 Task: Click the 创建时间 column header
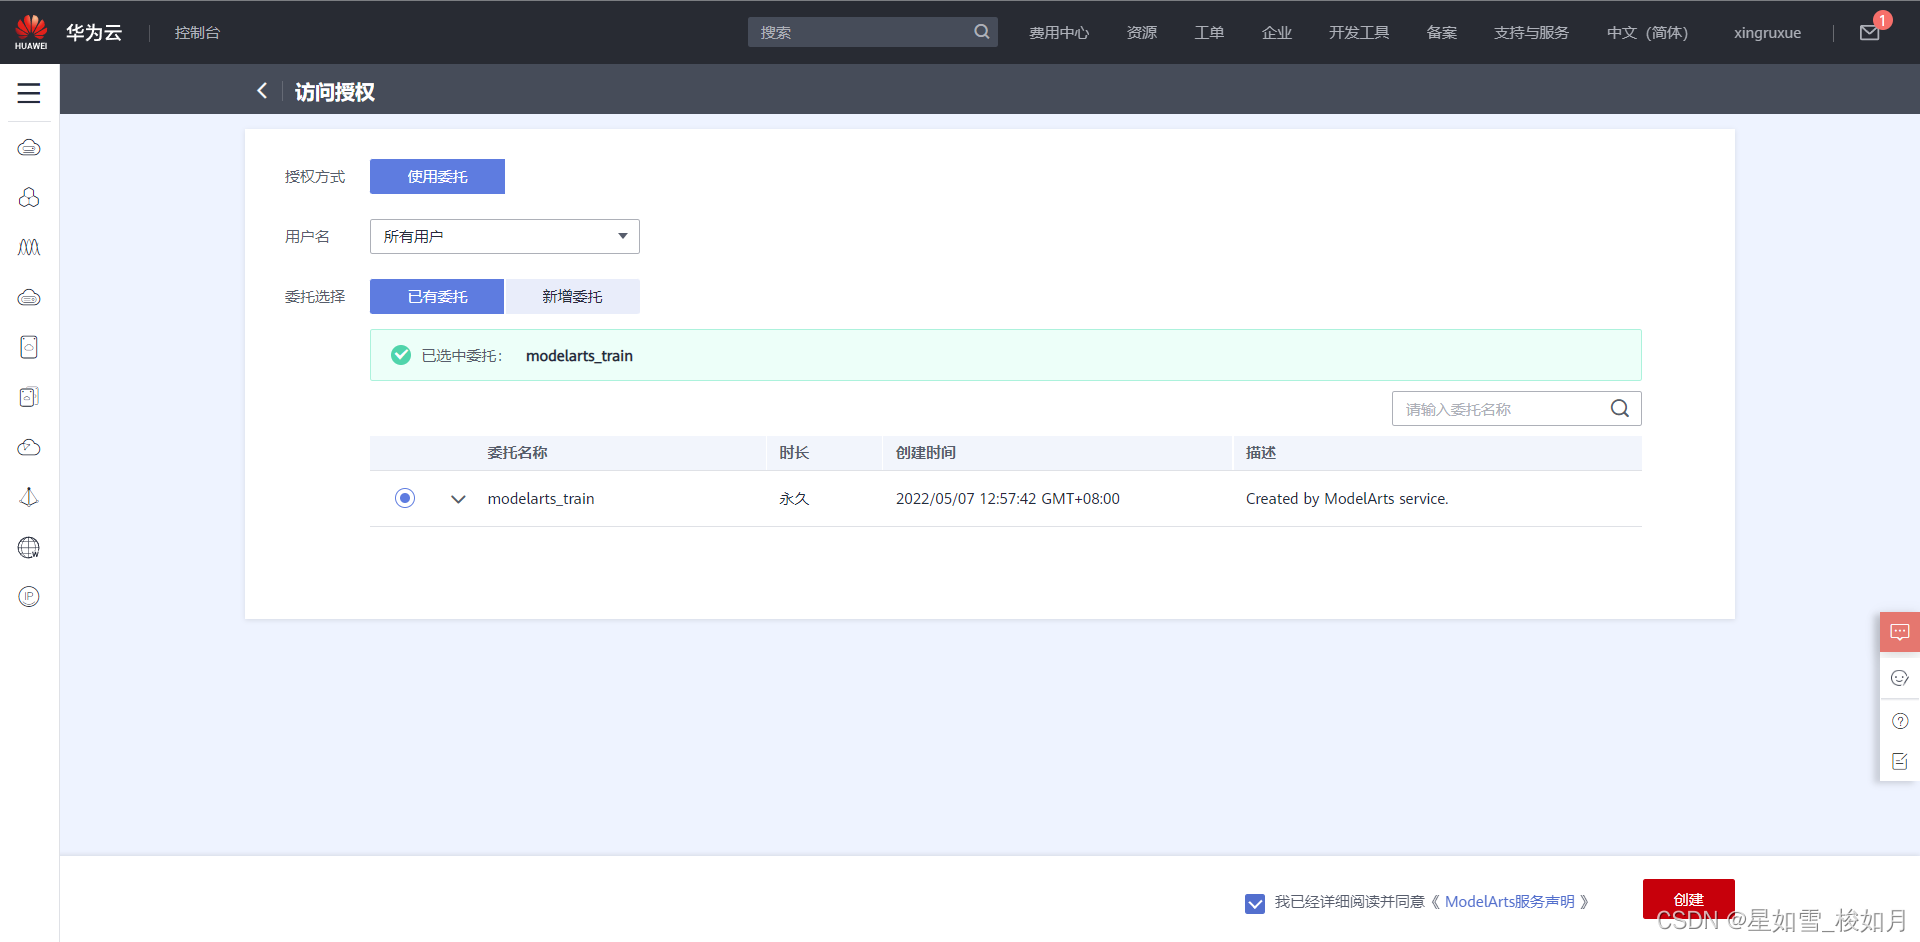coord(926,453)
